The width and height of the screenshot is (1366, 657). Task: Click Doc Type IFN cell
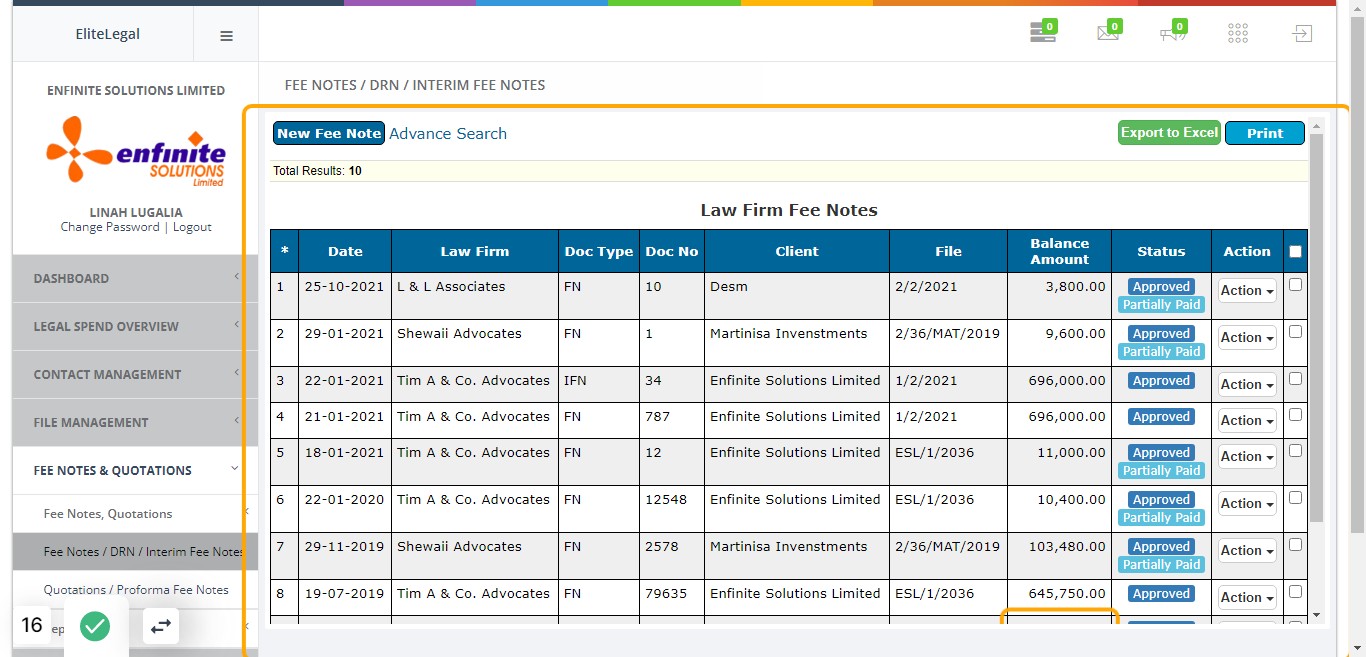pyautogui.click(x=575, y=380)
